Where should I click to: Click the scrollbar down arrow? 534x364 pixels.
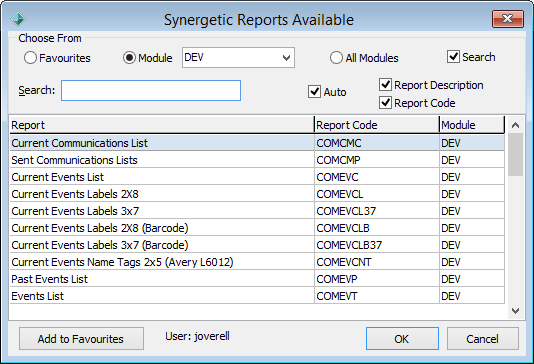point(515,311)
